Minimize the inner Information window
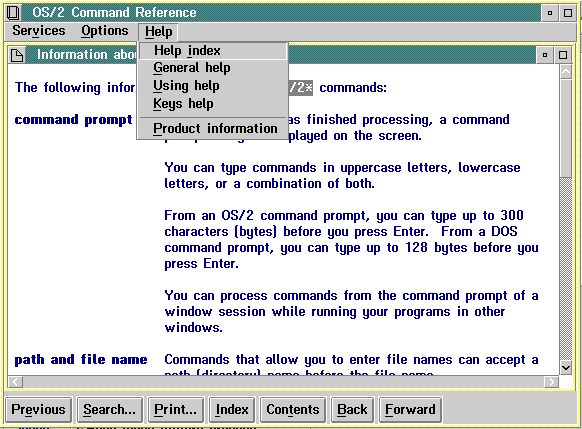The height and width of the screenshot is (429, 582). [545, 55]
